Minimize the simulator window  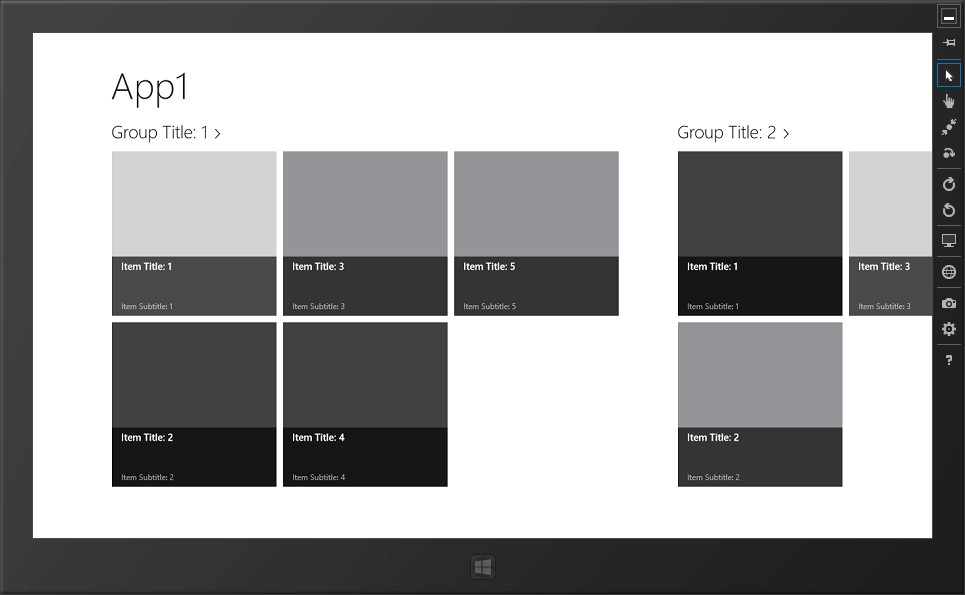click(x=948, y=17)
